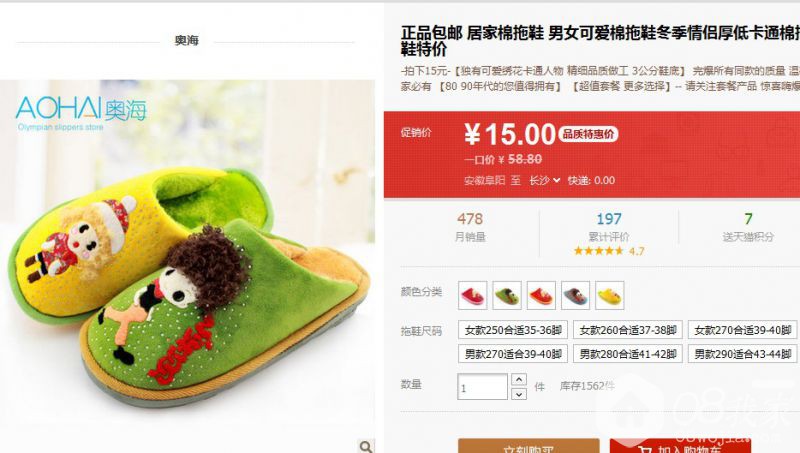Click the 立刻购买 buy now button
800x453 pixels.
(x=529, y=446)
